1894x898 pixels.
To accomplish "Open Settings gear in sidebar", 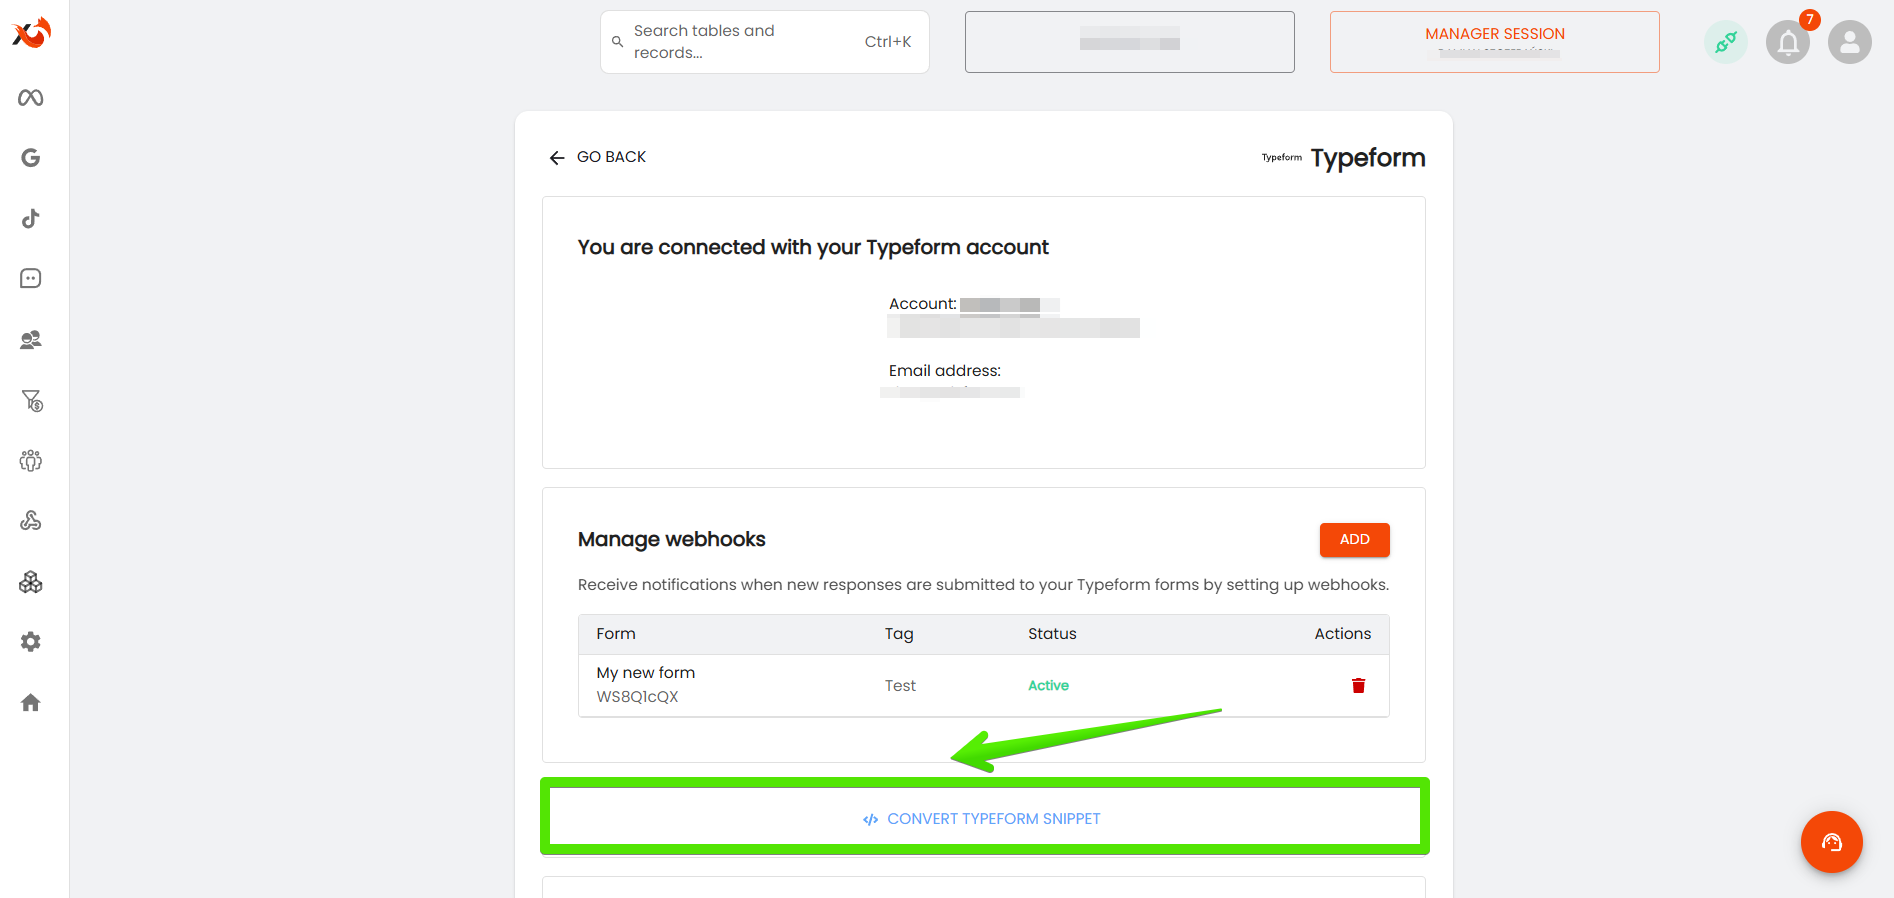I will pos(31,641).
